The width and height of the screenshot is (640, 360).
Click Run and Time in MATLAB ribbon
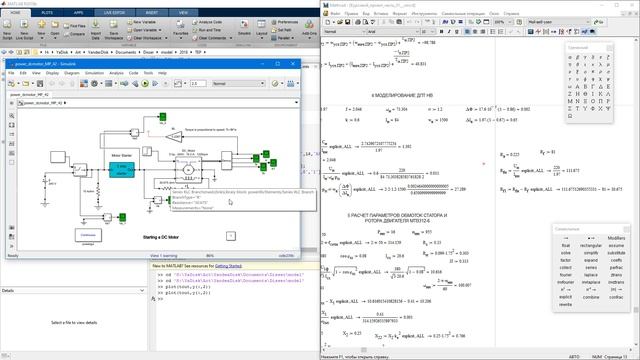(207, 30)
